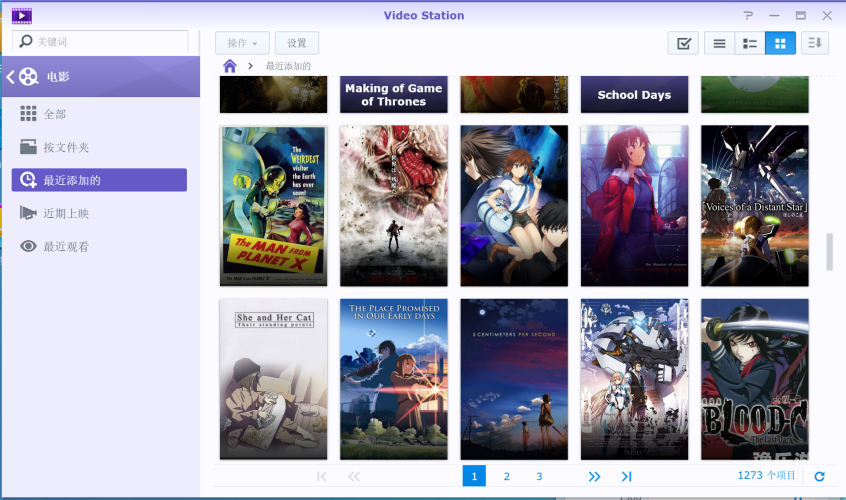Open the red-jacket girl anime poster
This screenshot has height=500, width=846.
tap(634, 206)
